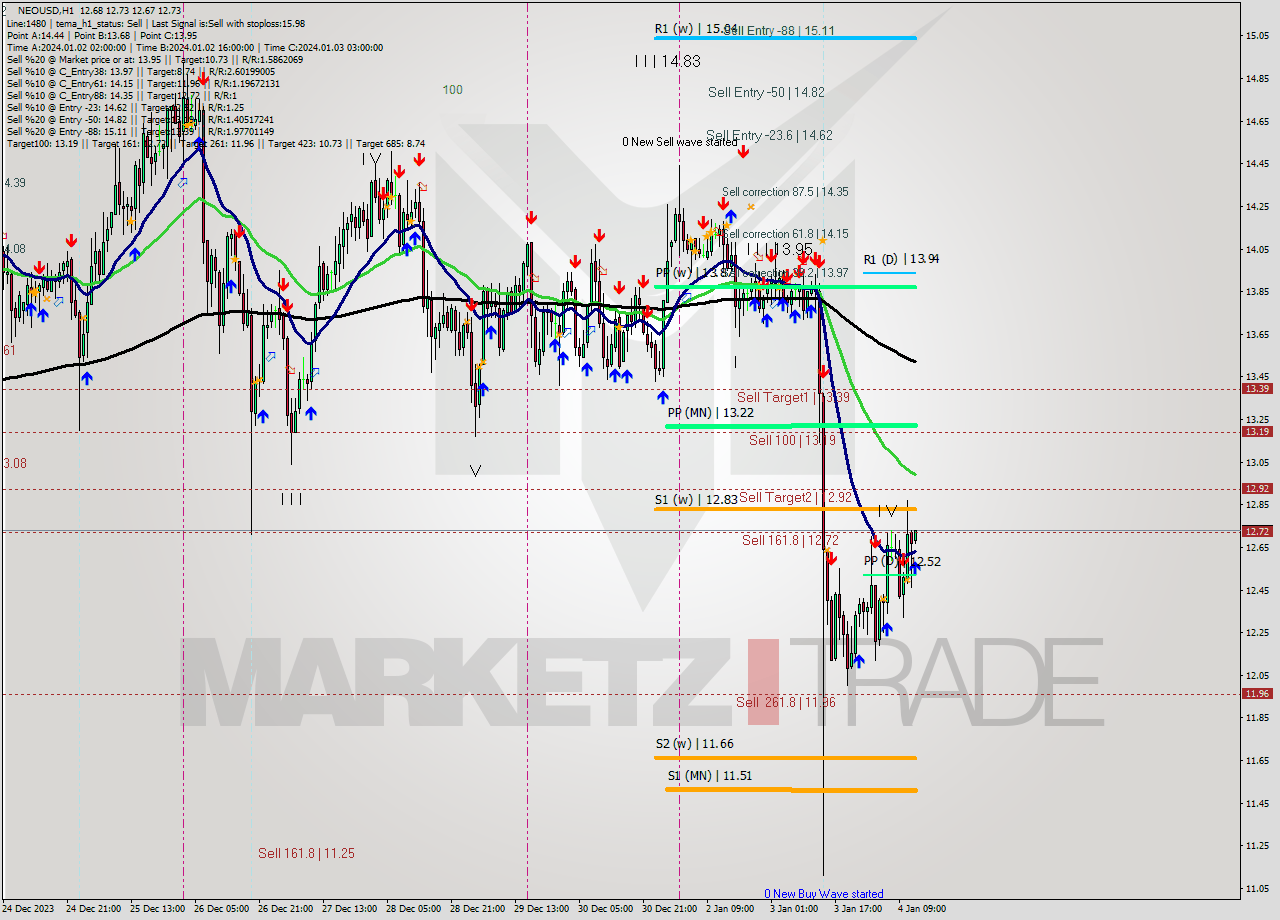Click the 'Sell Entry -23.6 | 14.62' label

point(769,135)
